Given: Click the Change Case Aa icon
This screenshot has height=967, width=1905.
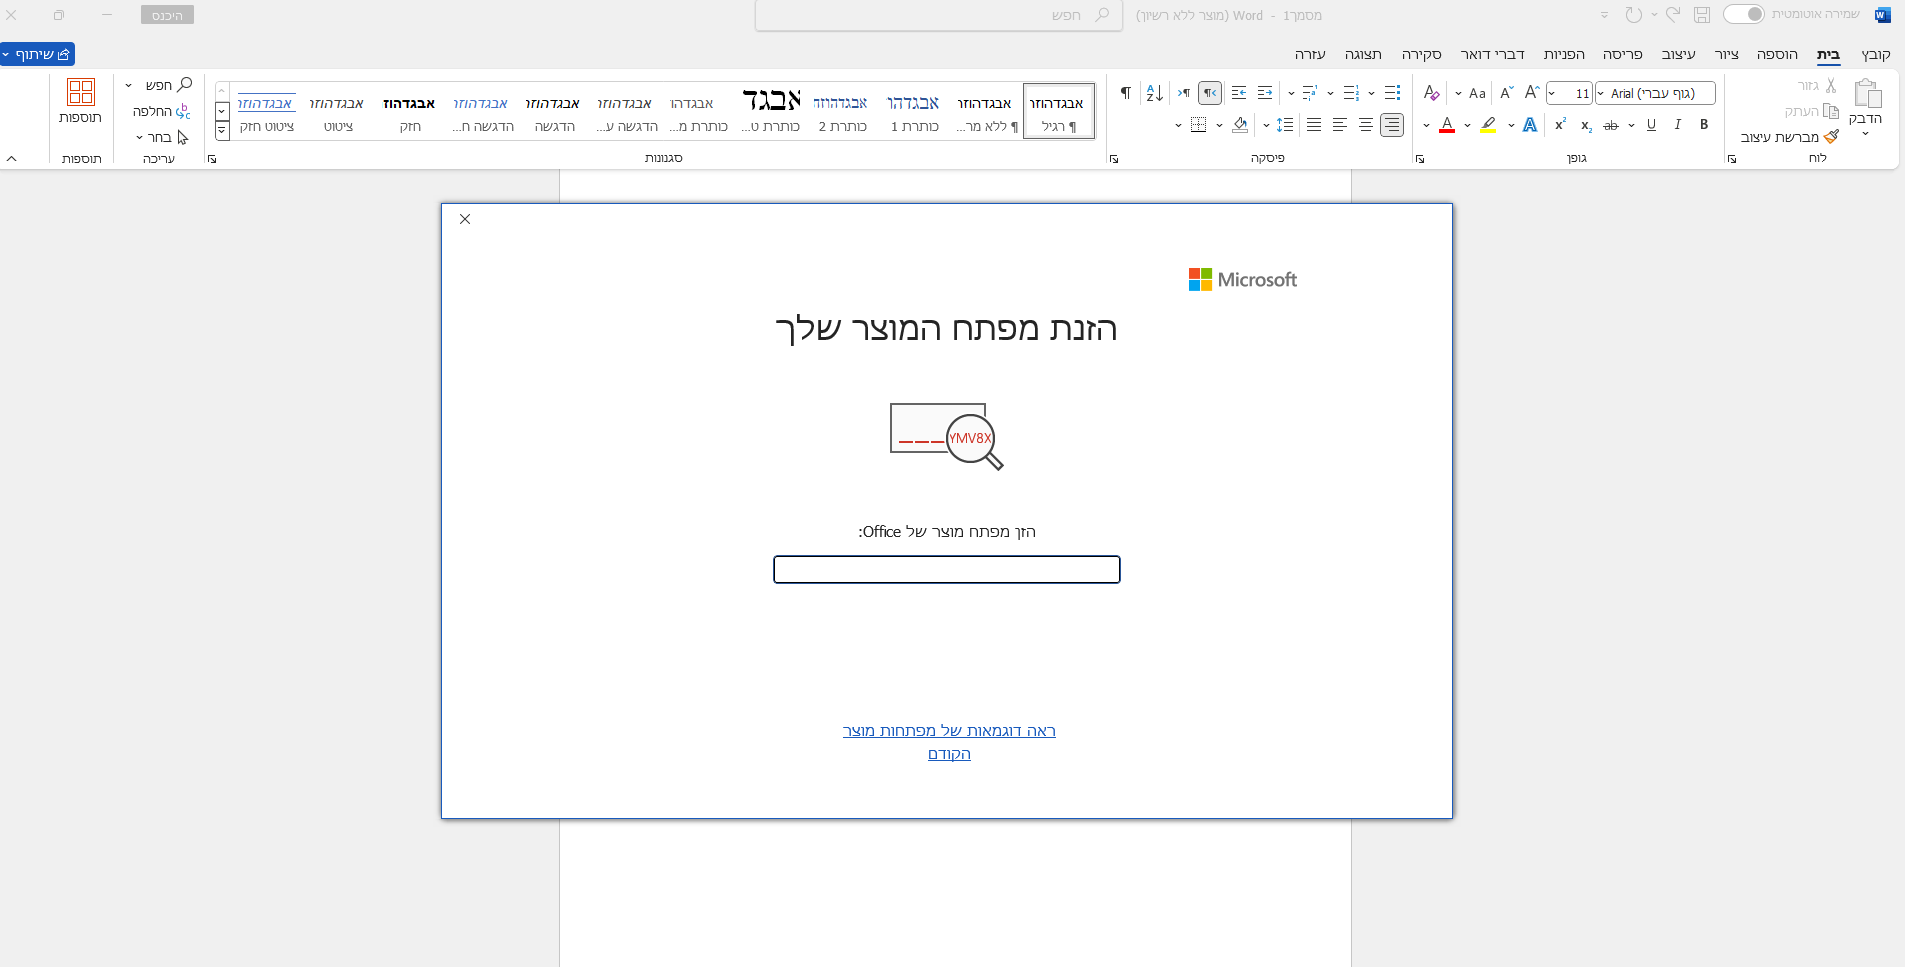Looking at the screenshot, I should (1477, 93).
